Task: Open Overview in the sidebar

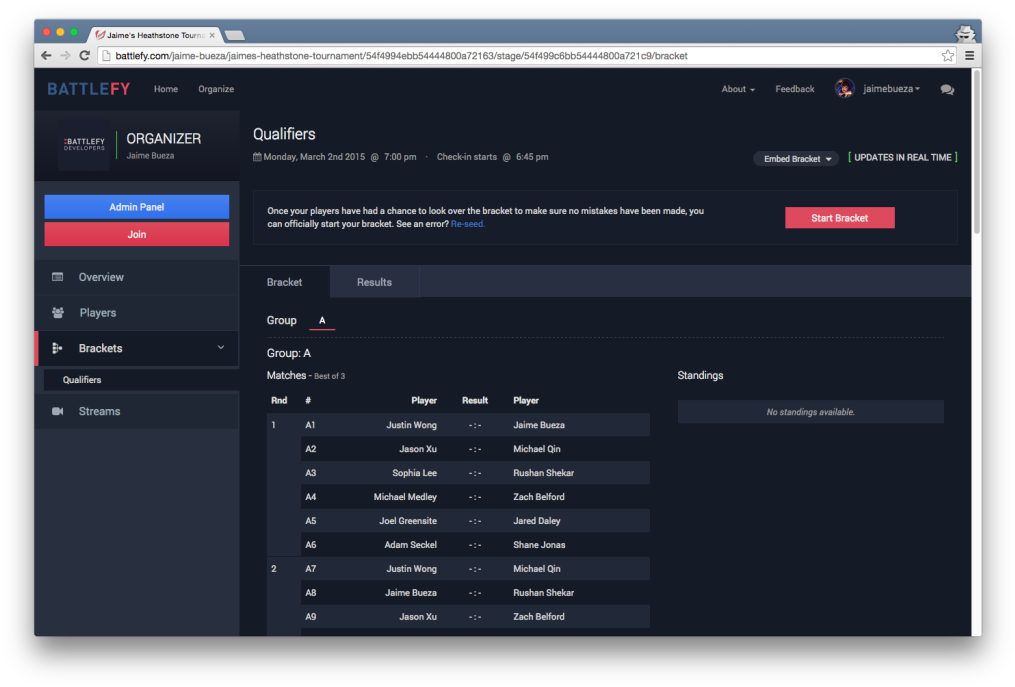Action: click(137, 277)
